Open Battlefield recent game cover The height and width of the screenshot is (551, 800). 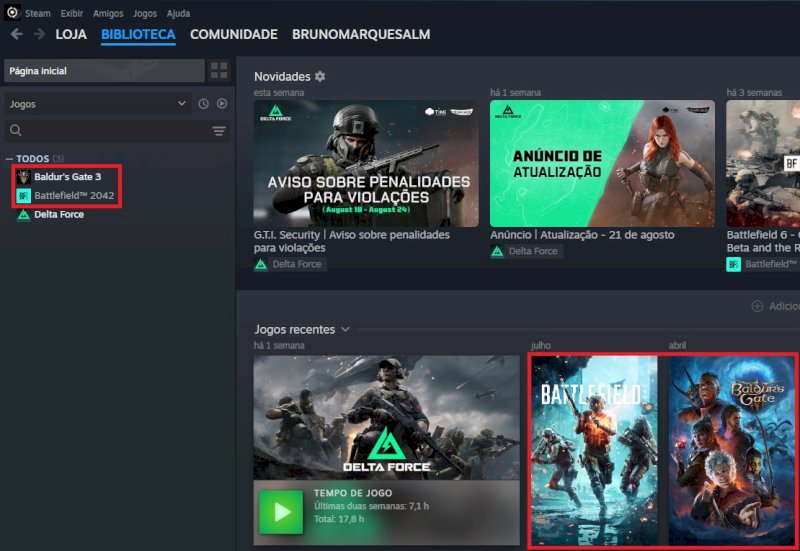[x=594, y=450]
